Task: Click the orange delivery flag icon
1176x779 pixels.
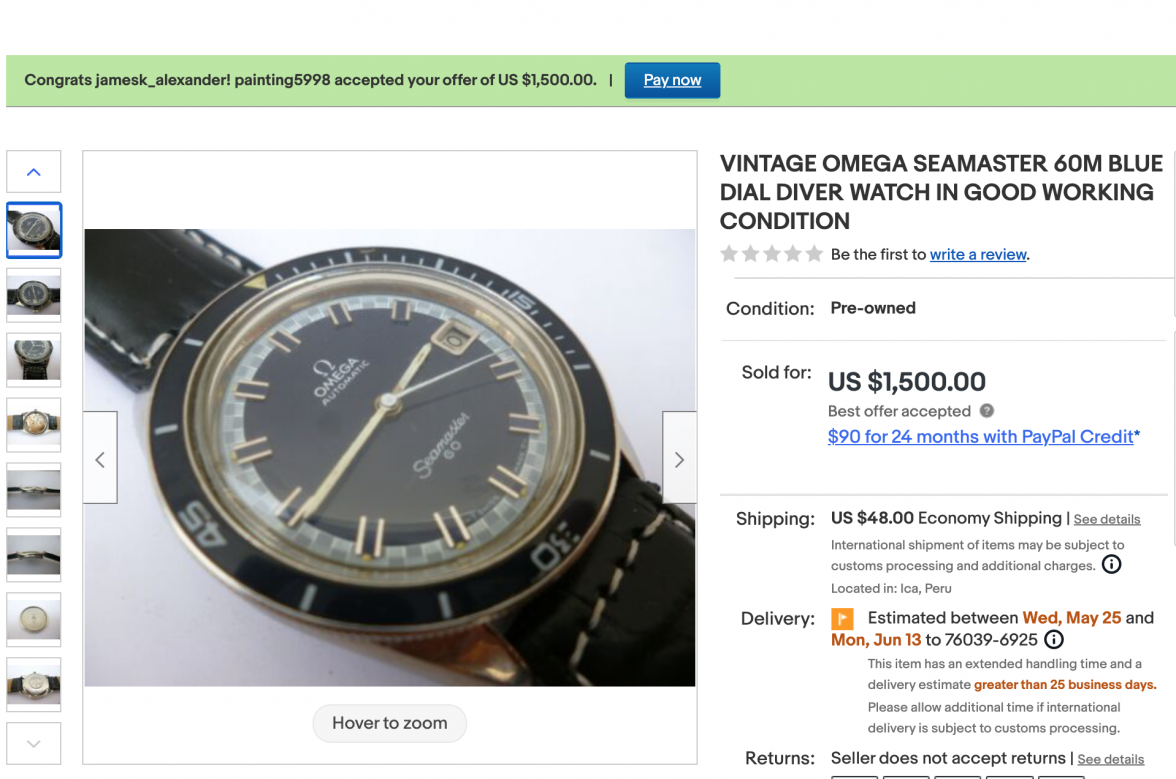Action: (x=842, y=619)
